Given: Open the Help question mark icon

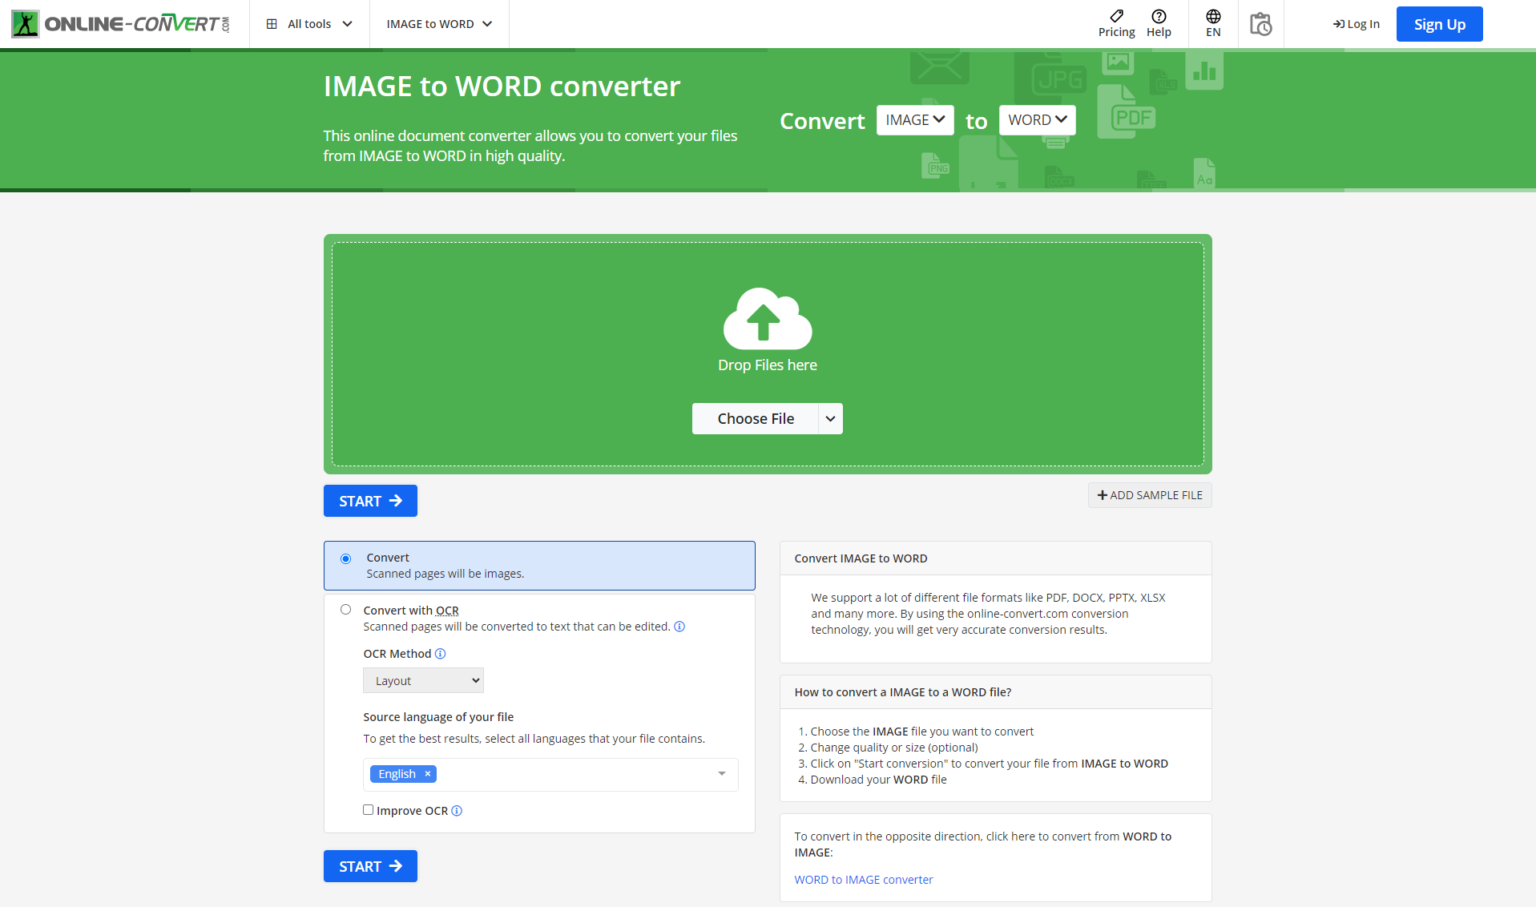Looking at the screenshot, I should point(1158,16).
